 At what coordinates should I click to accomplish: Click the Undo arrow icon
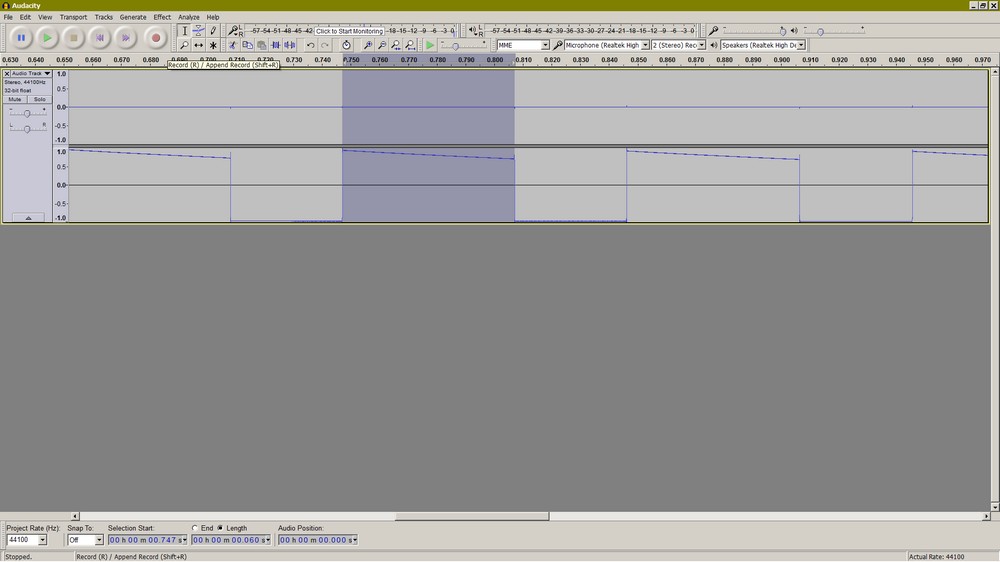tap(311, 45)
